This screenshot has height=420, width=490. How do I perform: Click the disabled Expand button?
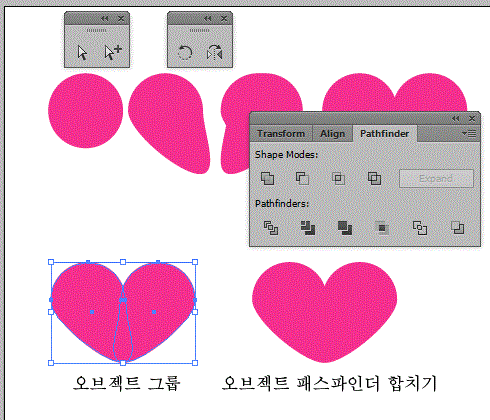pyautogui.click(x=436, y=179)
